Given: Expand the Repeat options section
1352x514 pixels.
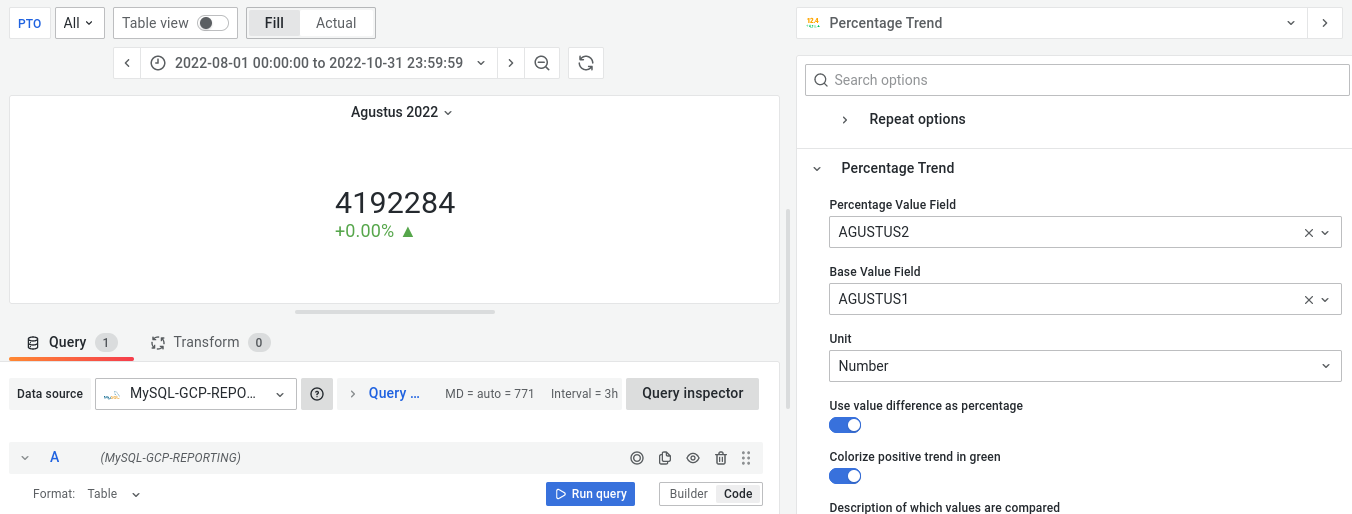Looking at the screenshot, I should pyautogui.click(x=917, y=119).
